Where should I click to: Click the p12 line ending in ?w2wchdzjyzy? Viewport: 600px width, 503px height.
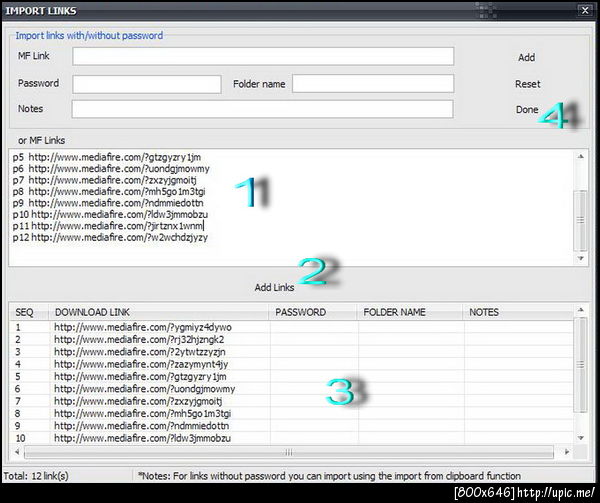(x=110, y=237)
